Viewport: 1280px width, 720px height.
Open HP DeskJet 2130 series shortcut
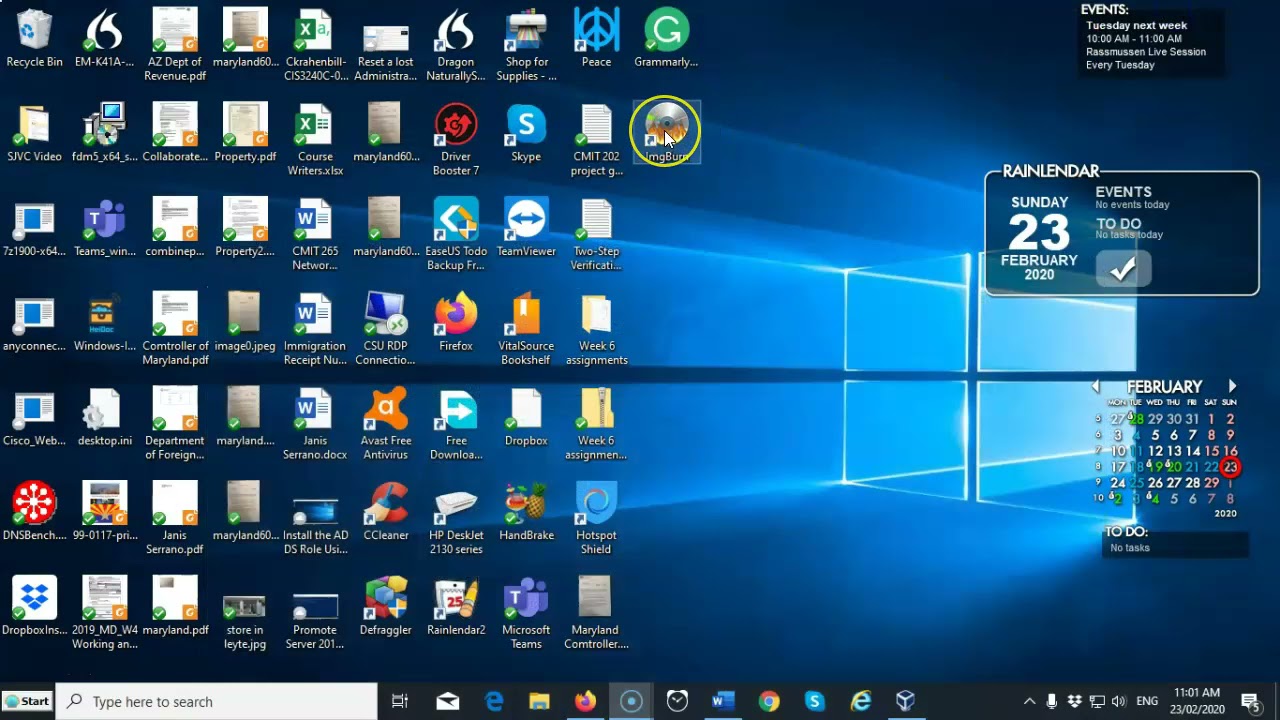pos(456,518)
